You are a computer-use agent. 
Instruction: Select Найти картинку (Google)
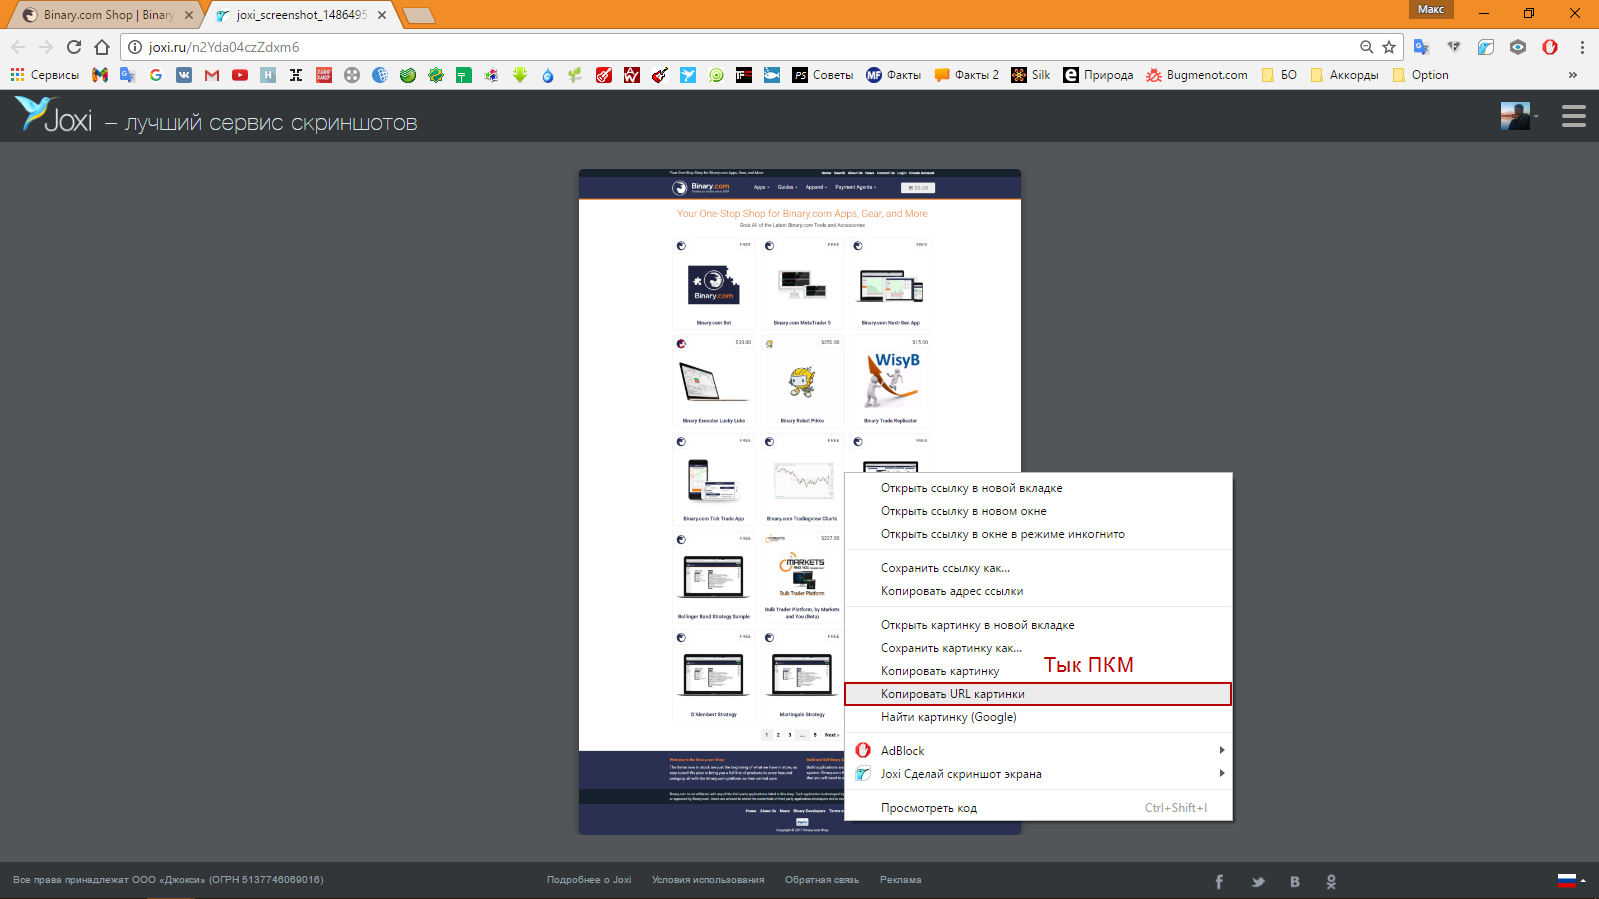tap(1038, 717)
